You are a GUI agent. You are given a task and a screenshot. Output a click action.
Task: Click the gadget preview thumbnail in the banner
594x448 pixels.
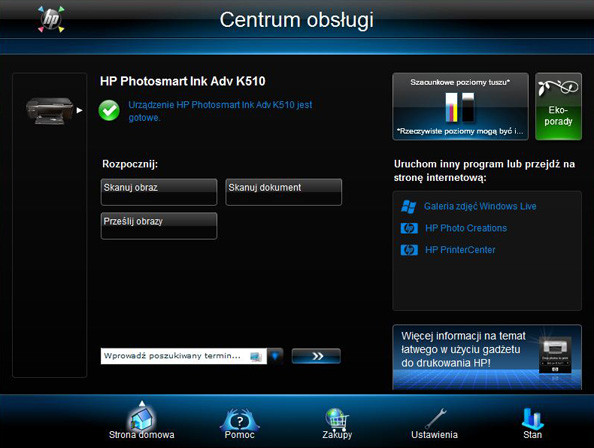coord(555,355)
